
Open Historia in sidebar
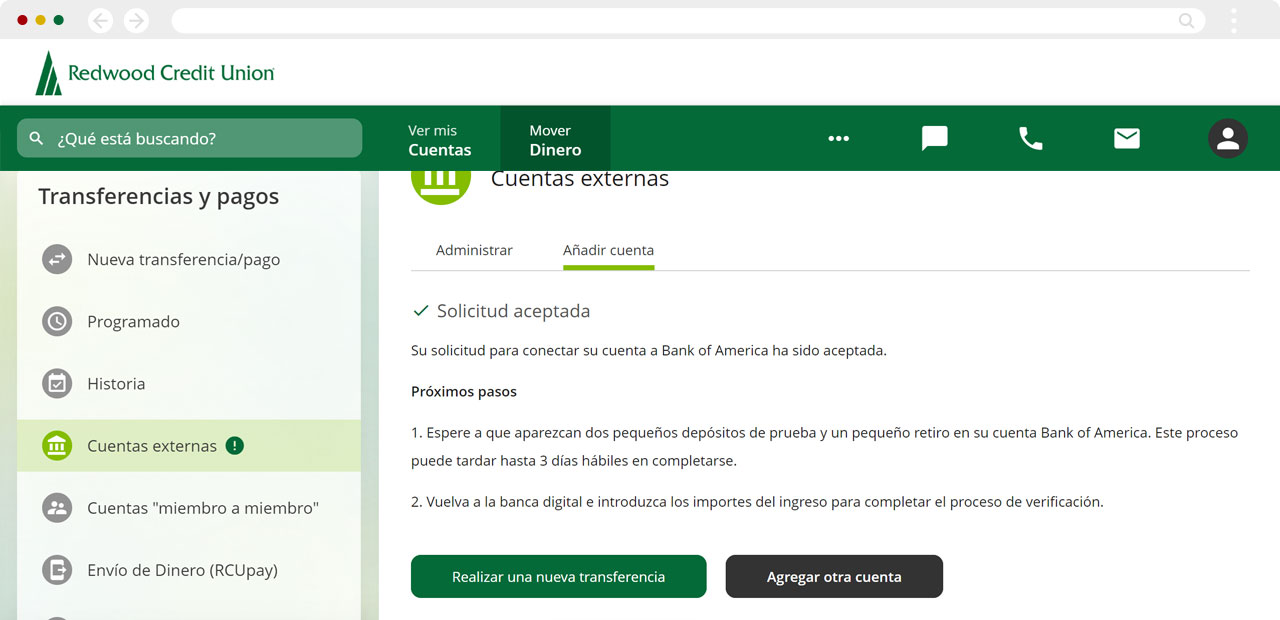(189, 383)
